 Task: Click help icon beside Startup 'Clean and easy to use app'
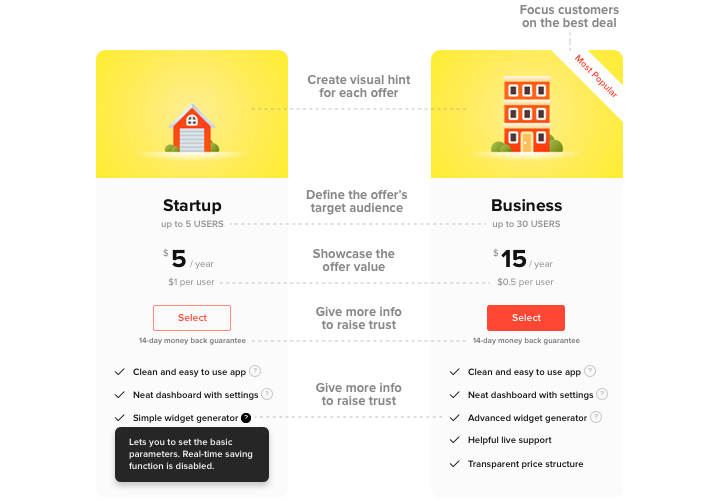coord(255,371)
